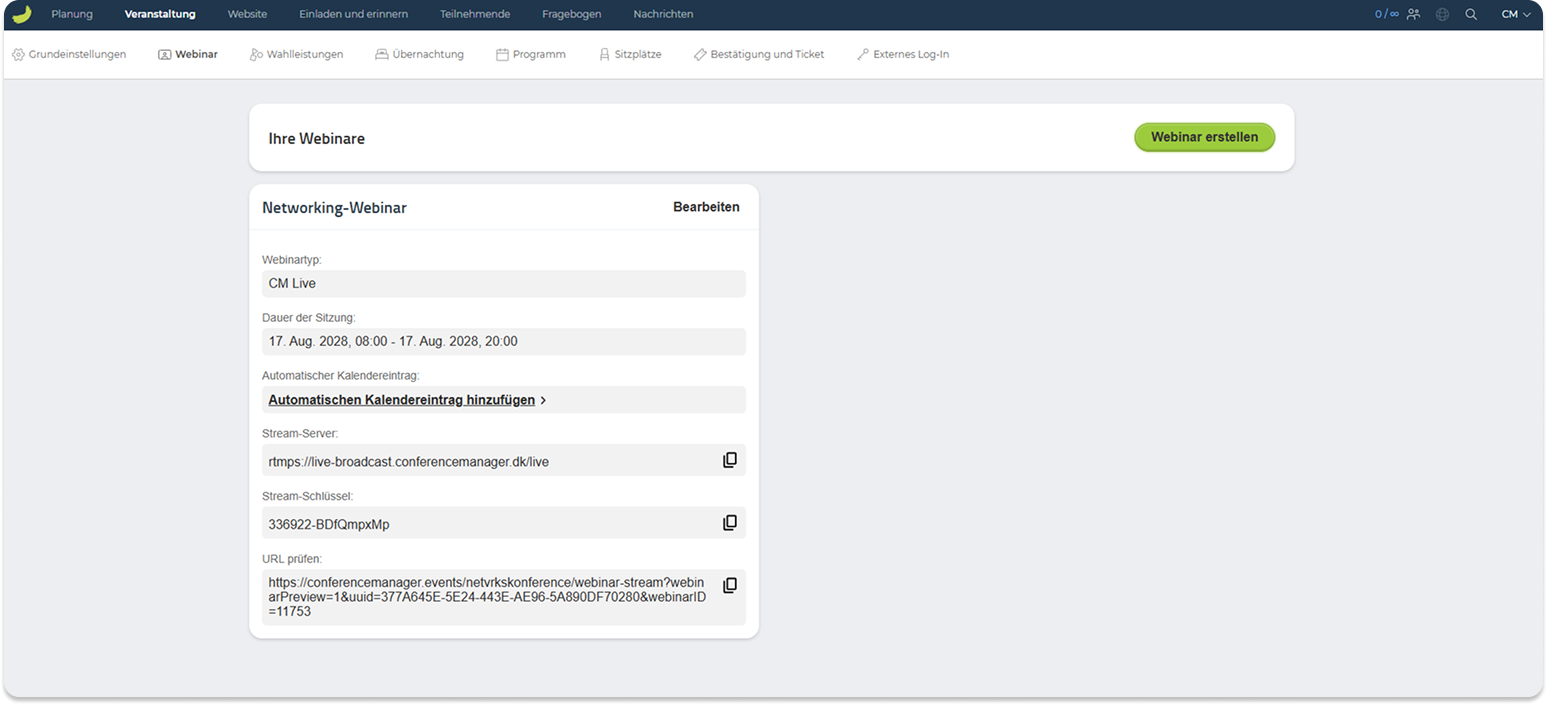Screen dimensions: 1547x705
Task: Open the Nachrichten menu
Action: 663,14
